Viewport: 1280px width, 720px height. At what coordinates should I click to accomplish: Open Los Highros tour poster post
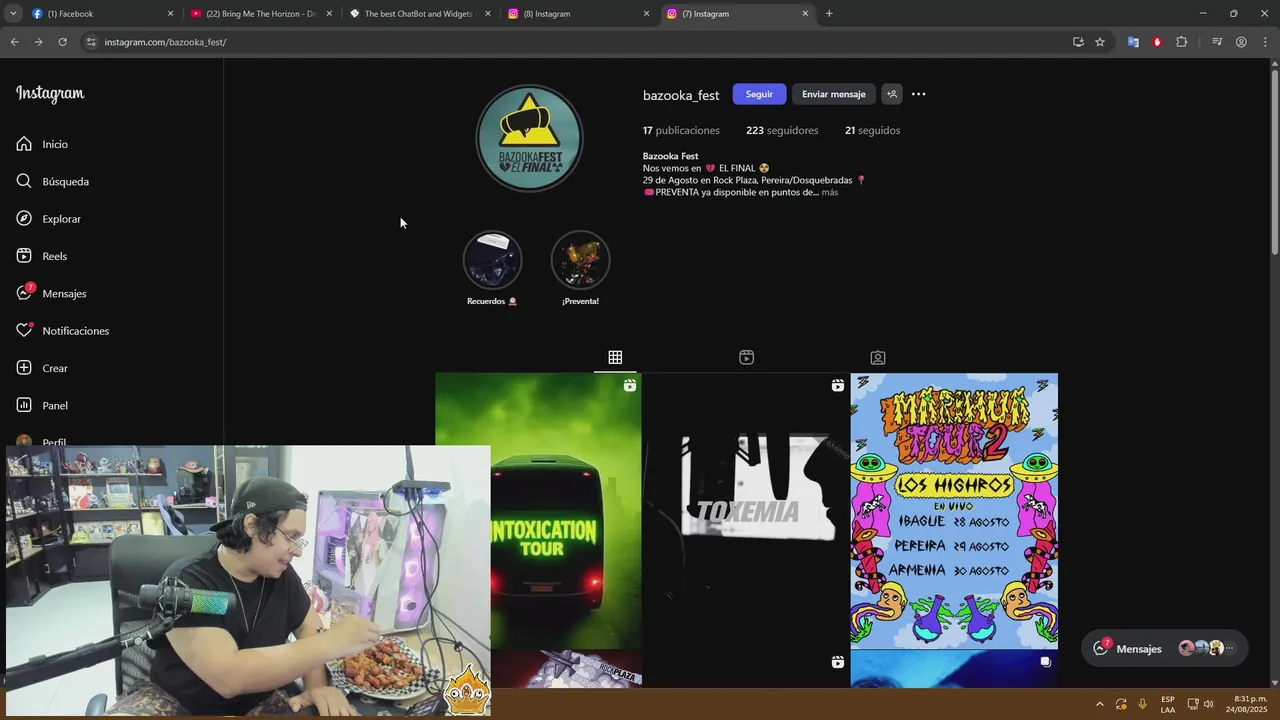click(954, 511)
